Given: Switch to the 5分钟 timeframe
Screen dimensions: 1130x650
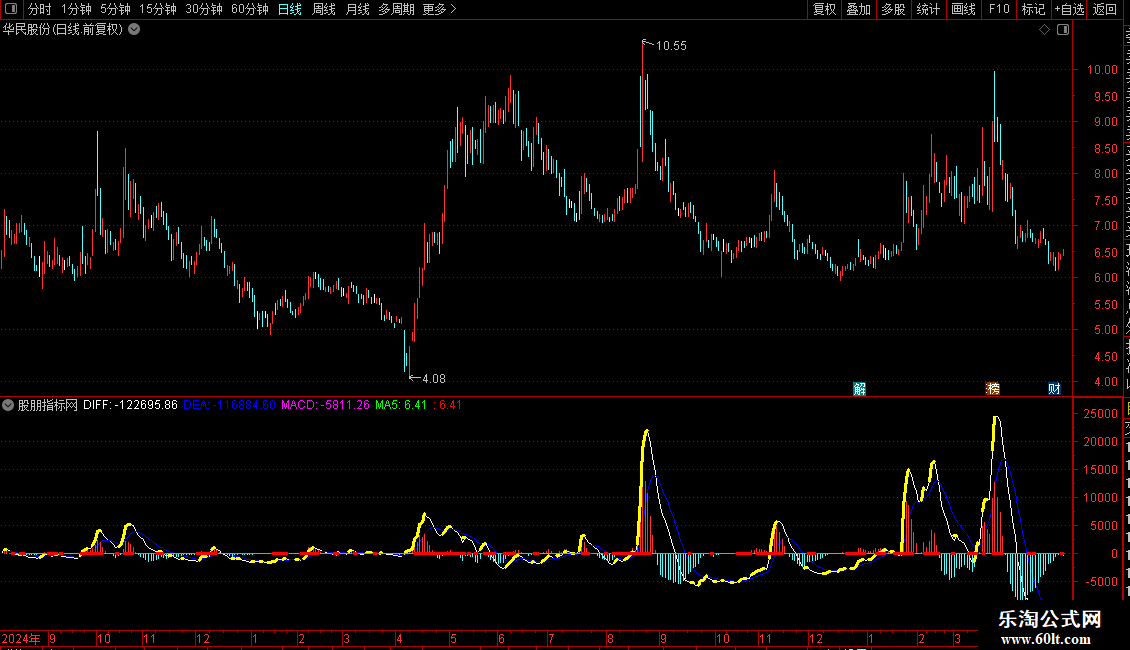Looking at the screenshot, I should [115, 9].
